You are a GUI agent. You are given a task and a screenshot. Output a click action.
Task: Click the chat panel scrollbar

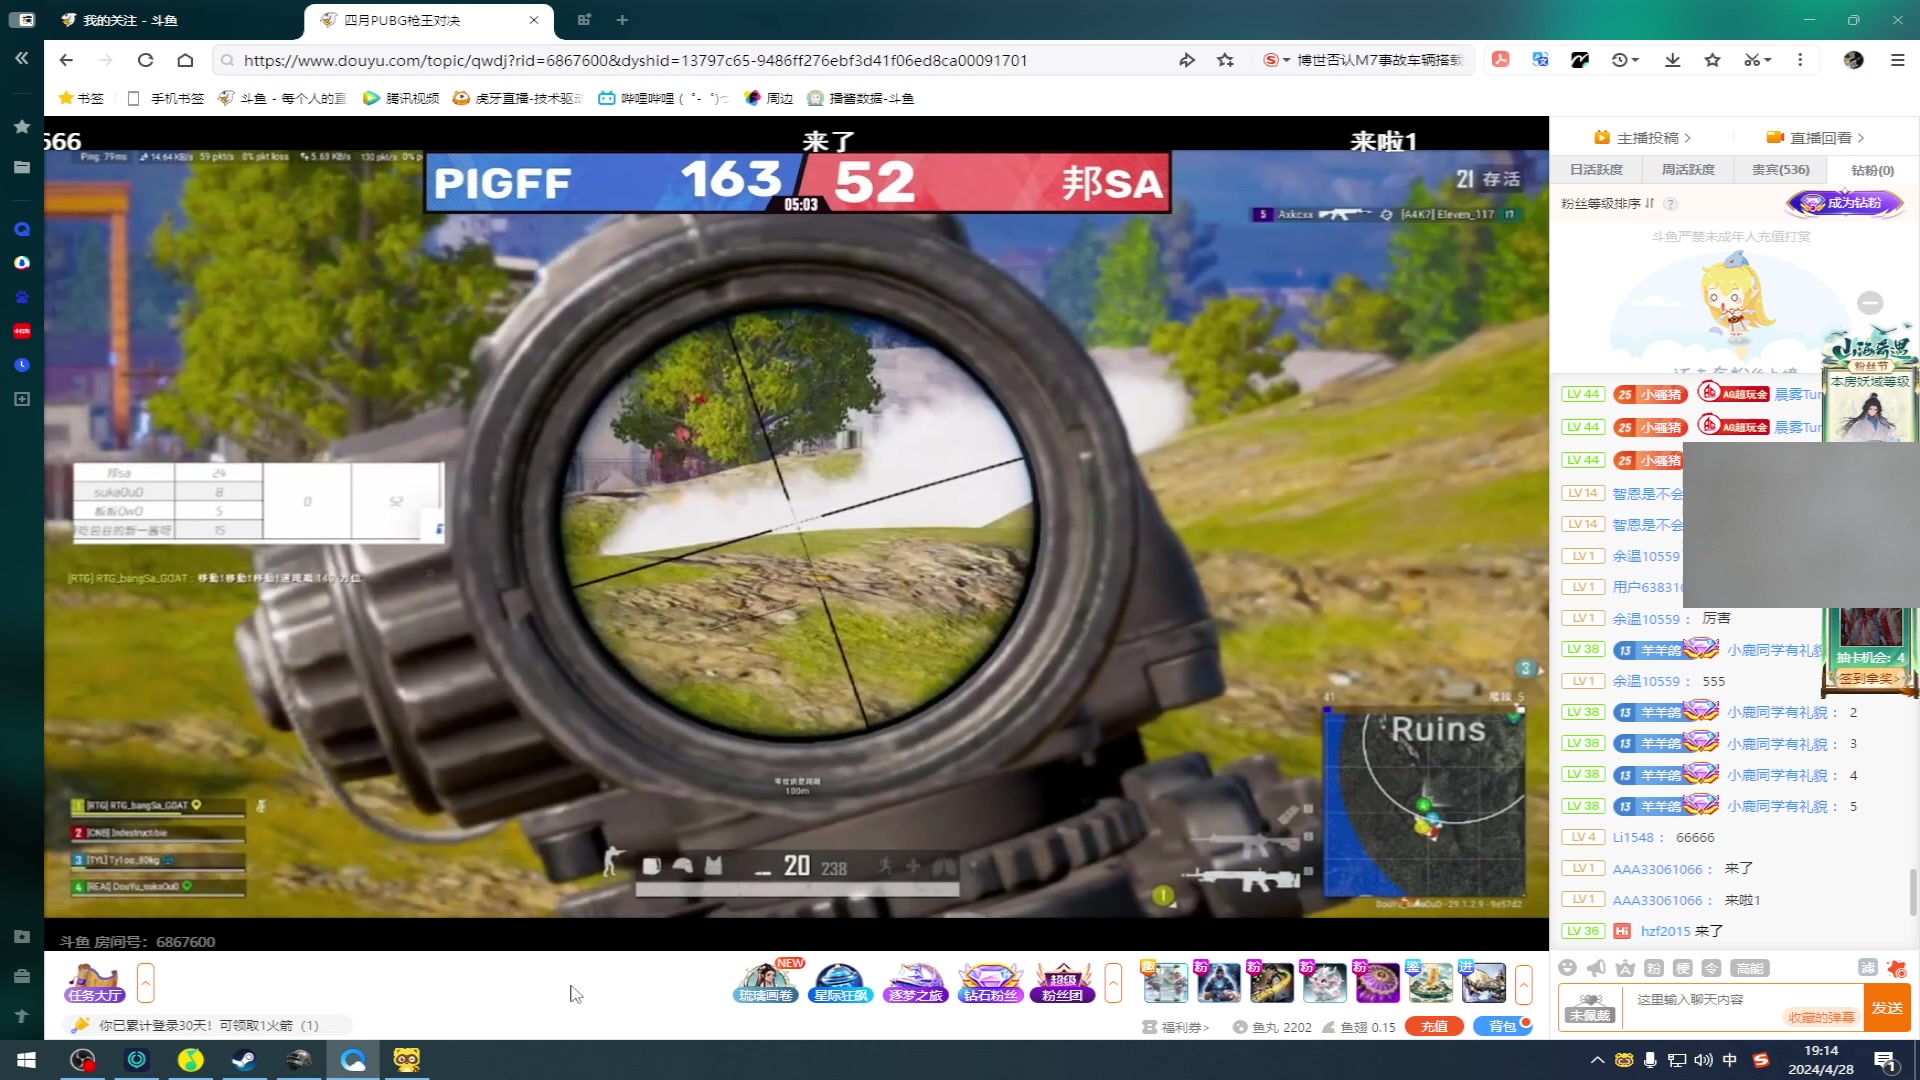tap(1913, 890)
